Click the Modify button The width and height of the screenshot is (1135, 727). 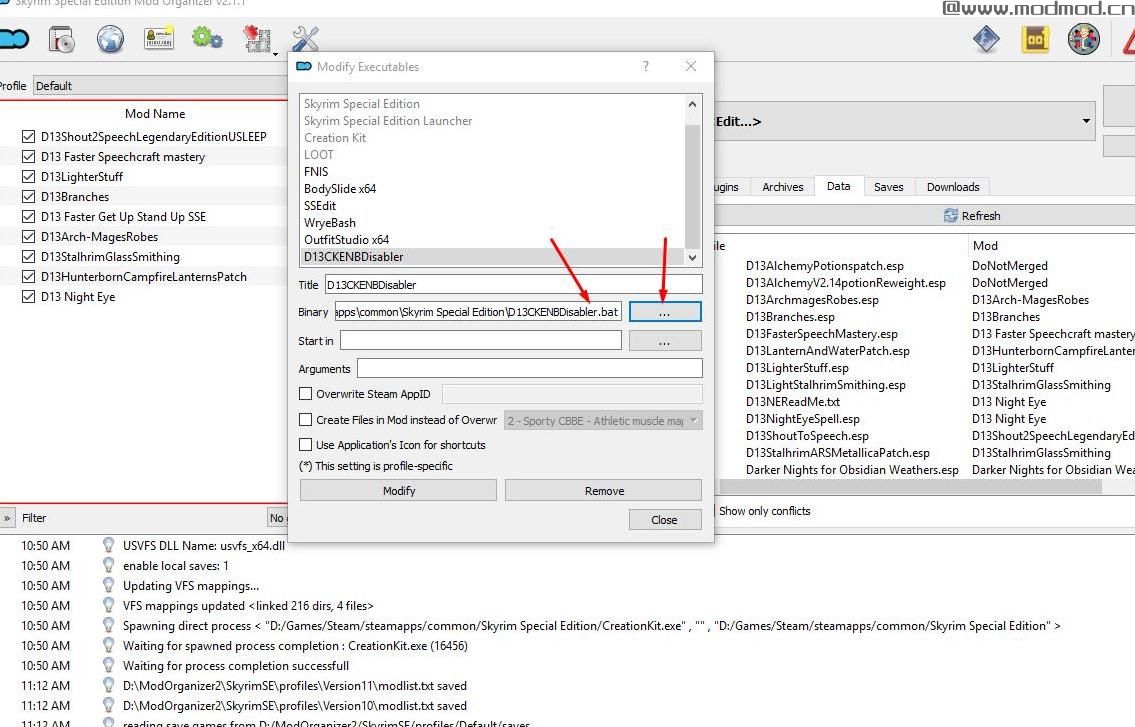pyautogui.click(x=398, y=490)
